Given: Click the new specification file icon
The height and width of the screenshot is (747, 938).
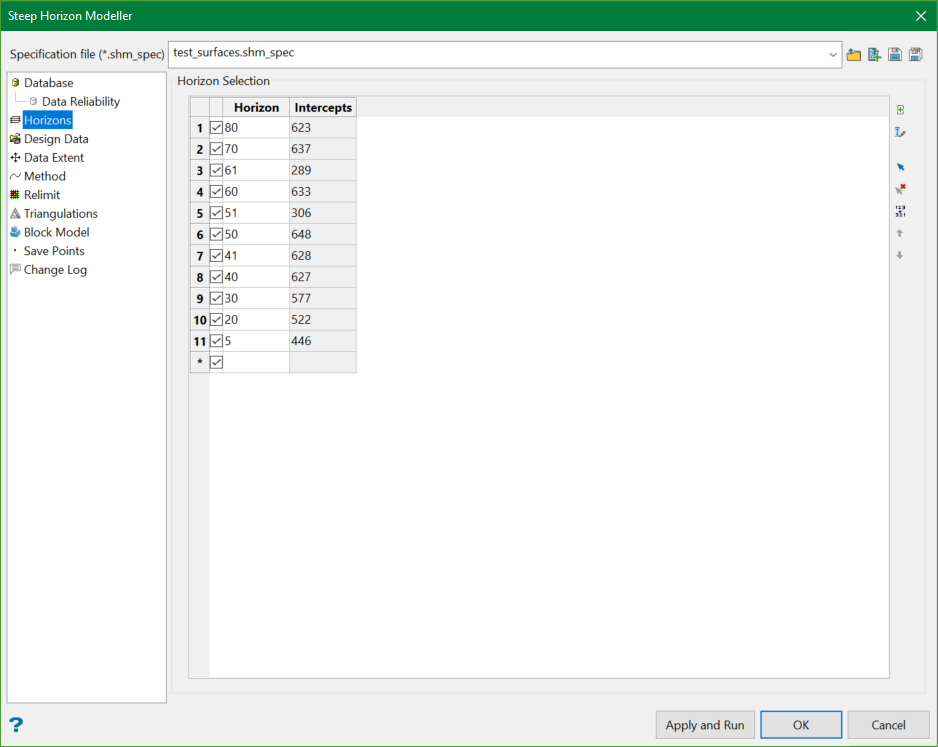Looking at the screenshot, I should (x=874, y=55).
